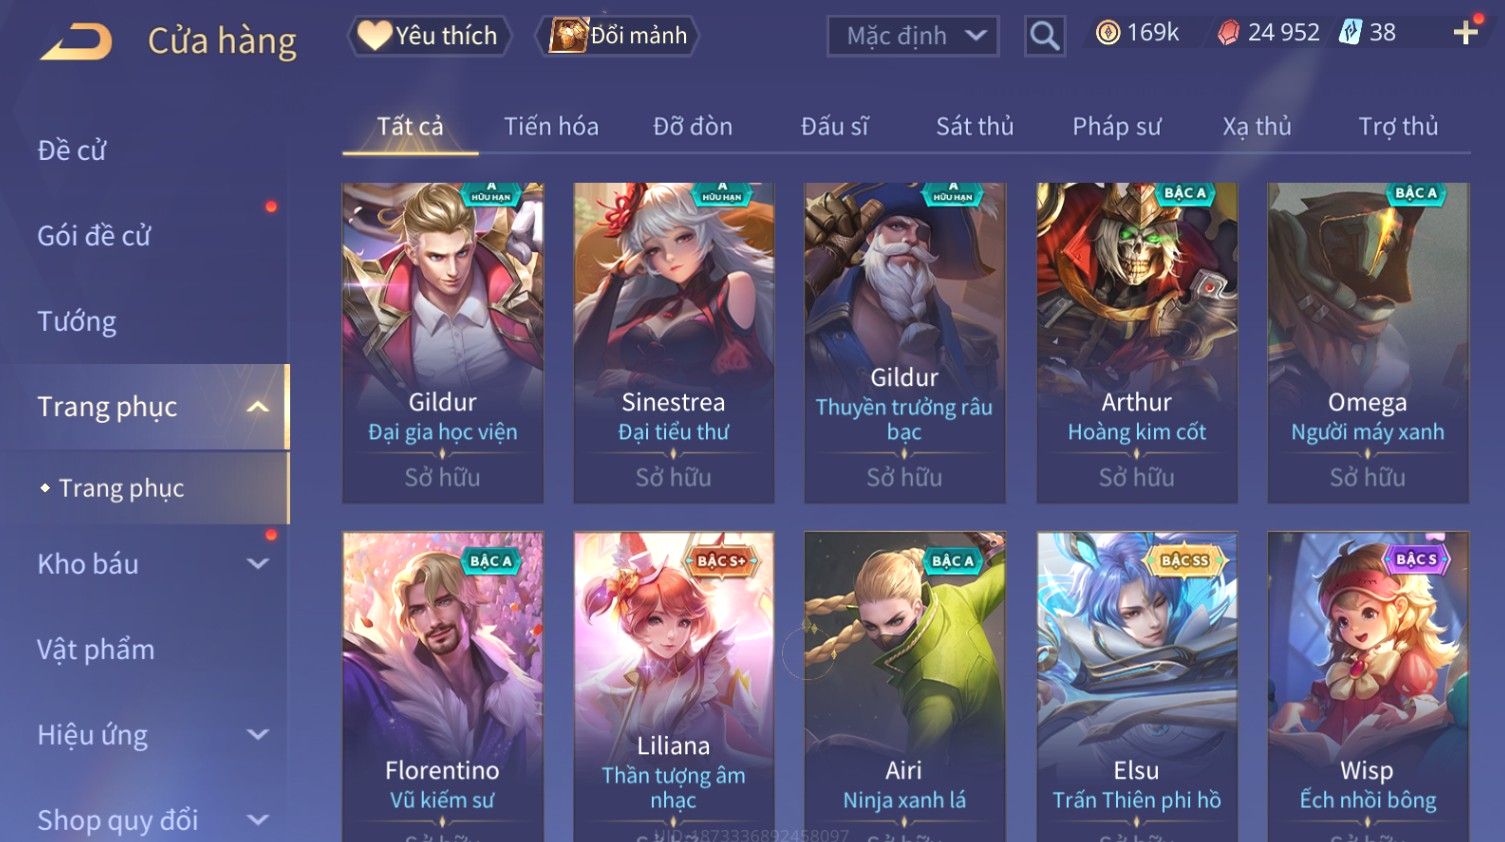Open search with the magnifying glass icon
The height and width of the screenshot is (842, 1505).
point(1044,36)
